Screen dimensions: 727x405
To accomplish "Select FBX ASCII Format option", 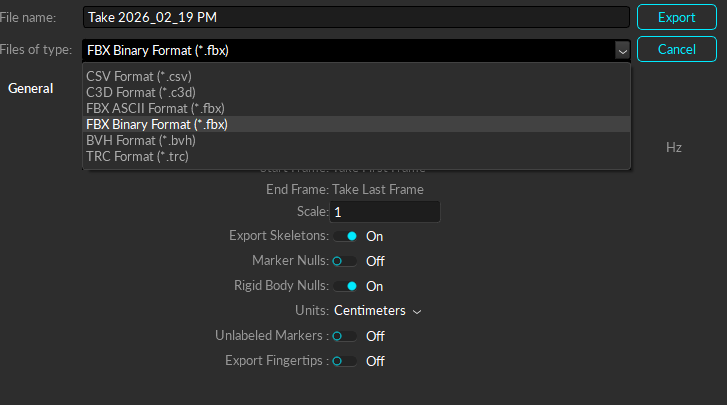I will click(x=156, y=108).
